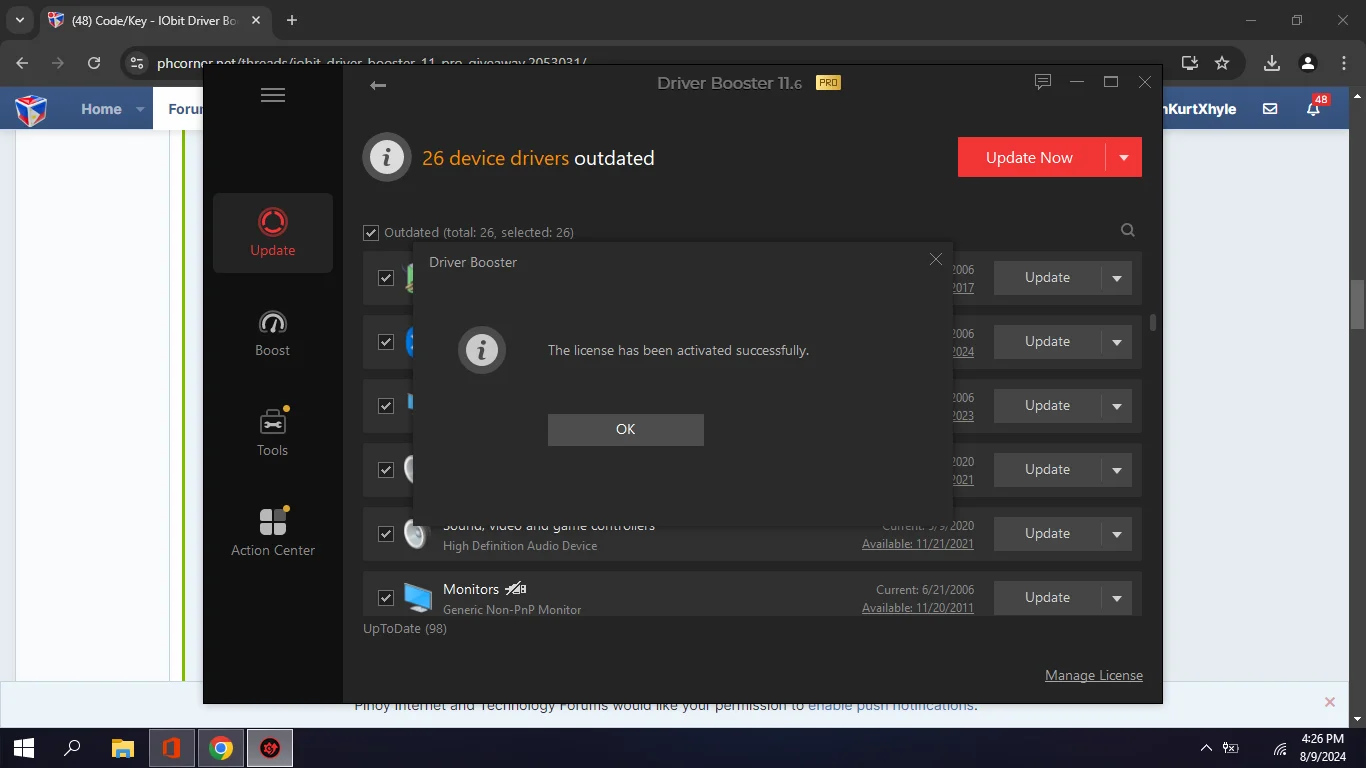Expand the Home menu arrow on forum navbar
This screenshot has height=768, width=1366.
140,109
